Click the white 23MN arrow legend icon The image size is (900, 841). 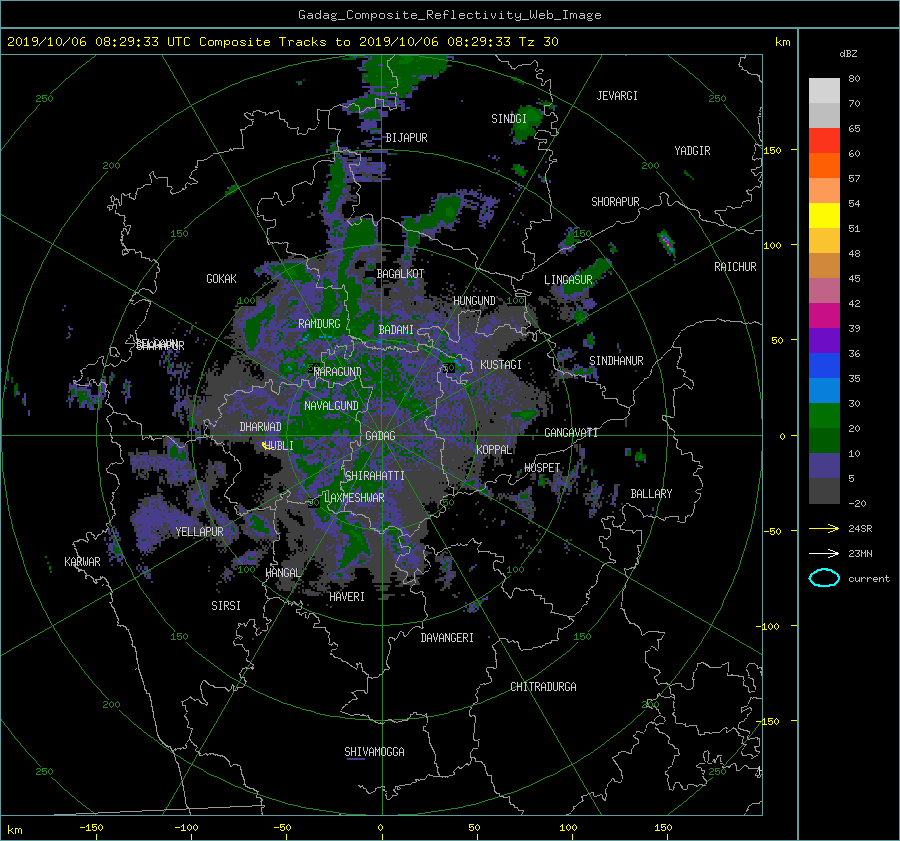point(824,553)
